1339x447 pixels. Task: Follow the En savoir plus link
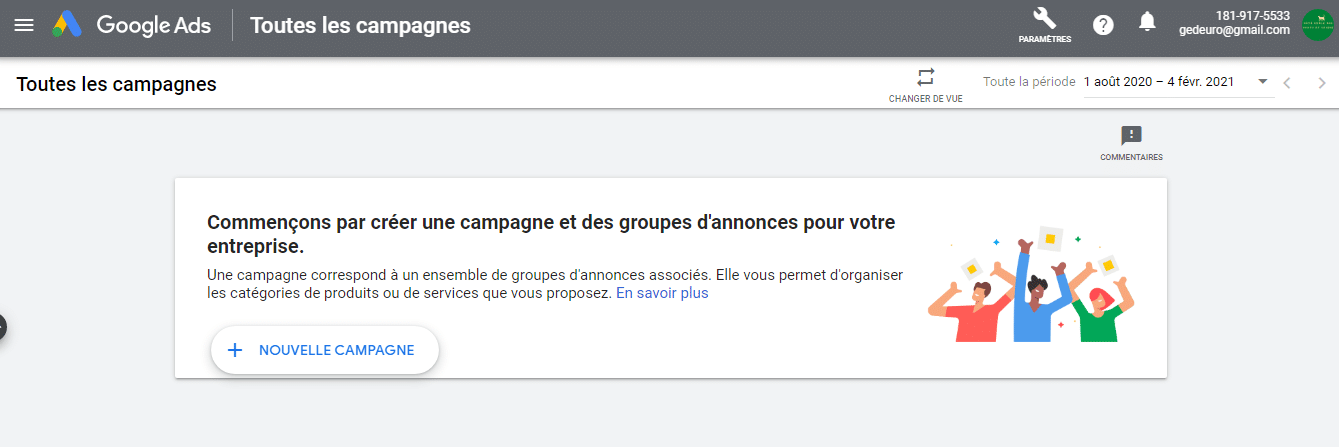[x=662, y=293]
